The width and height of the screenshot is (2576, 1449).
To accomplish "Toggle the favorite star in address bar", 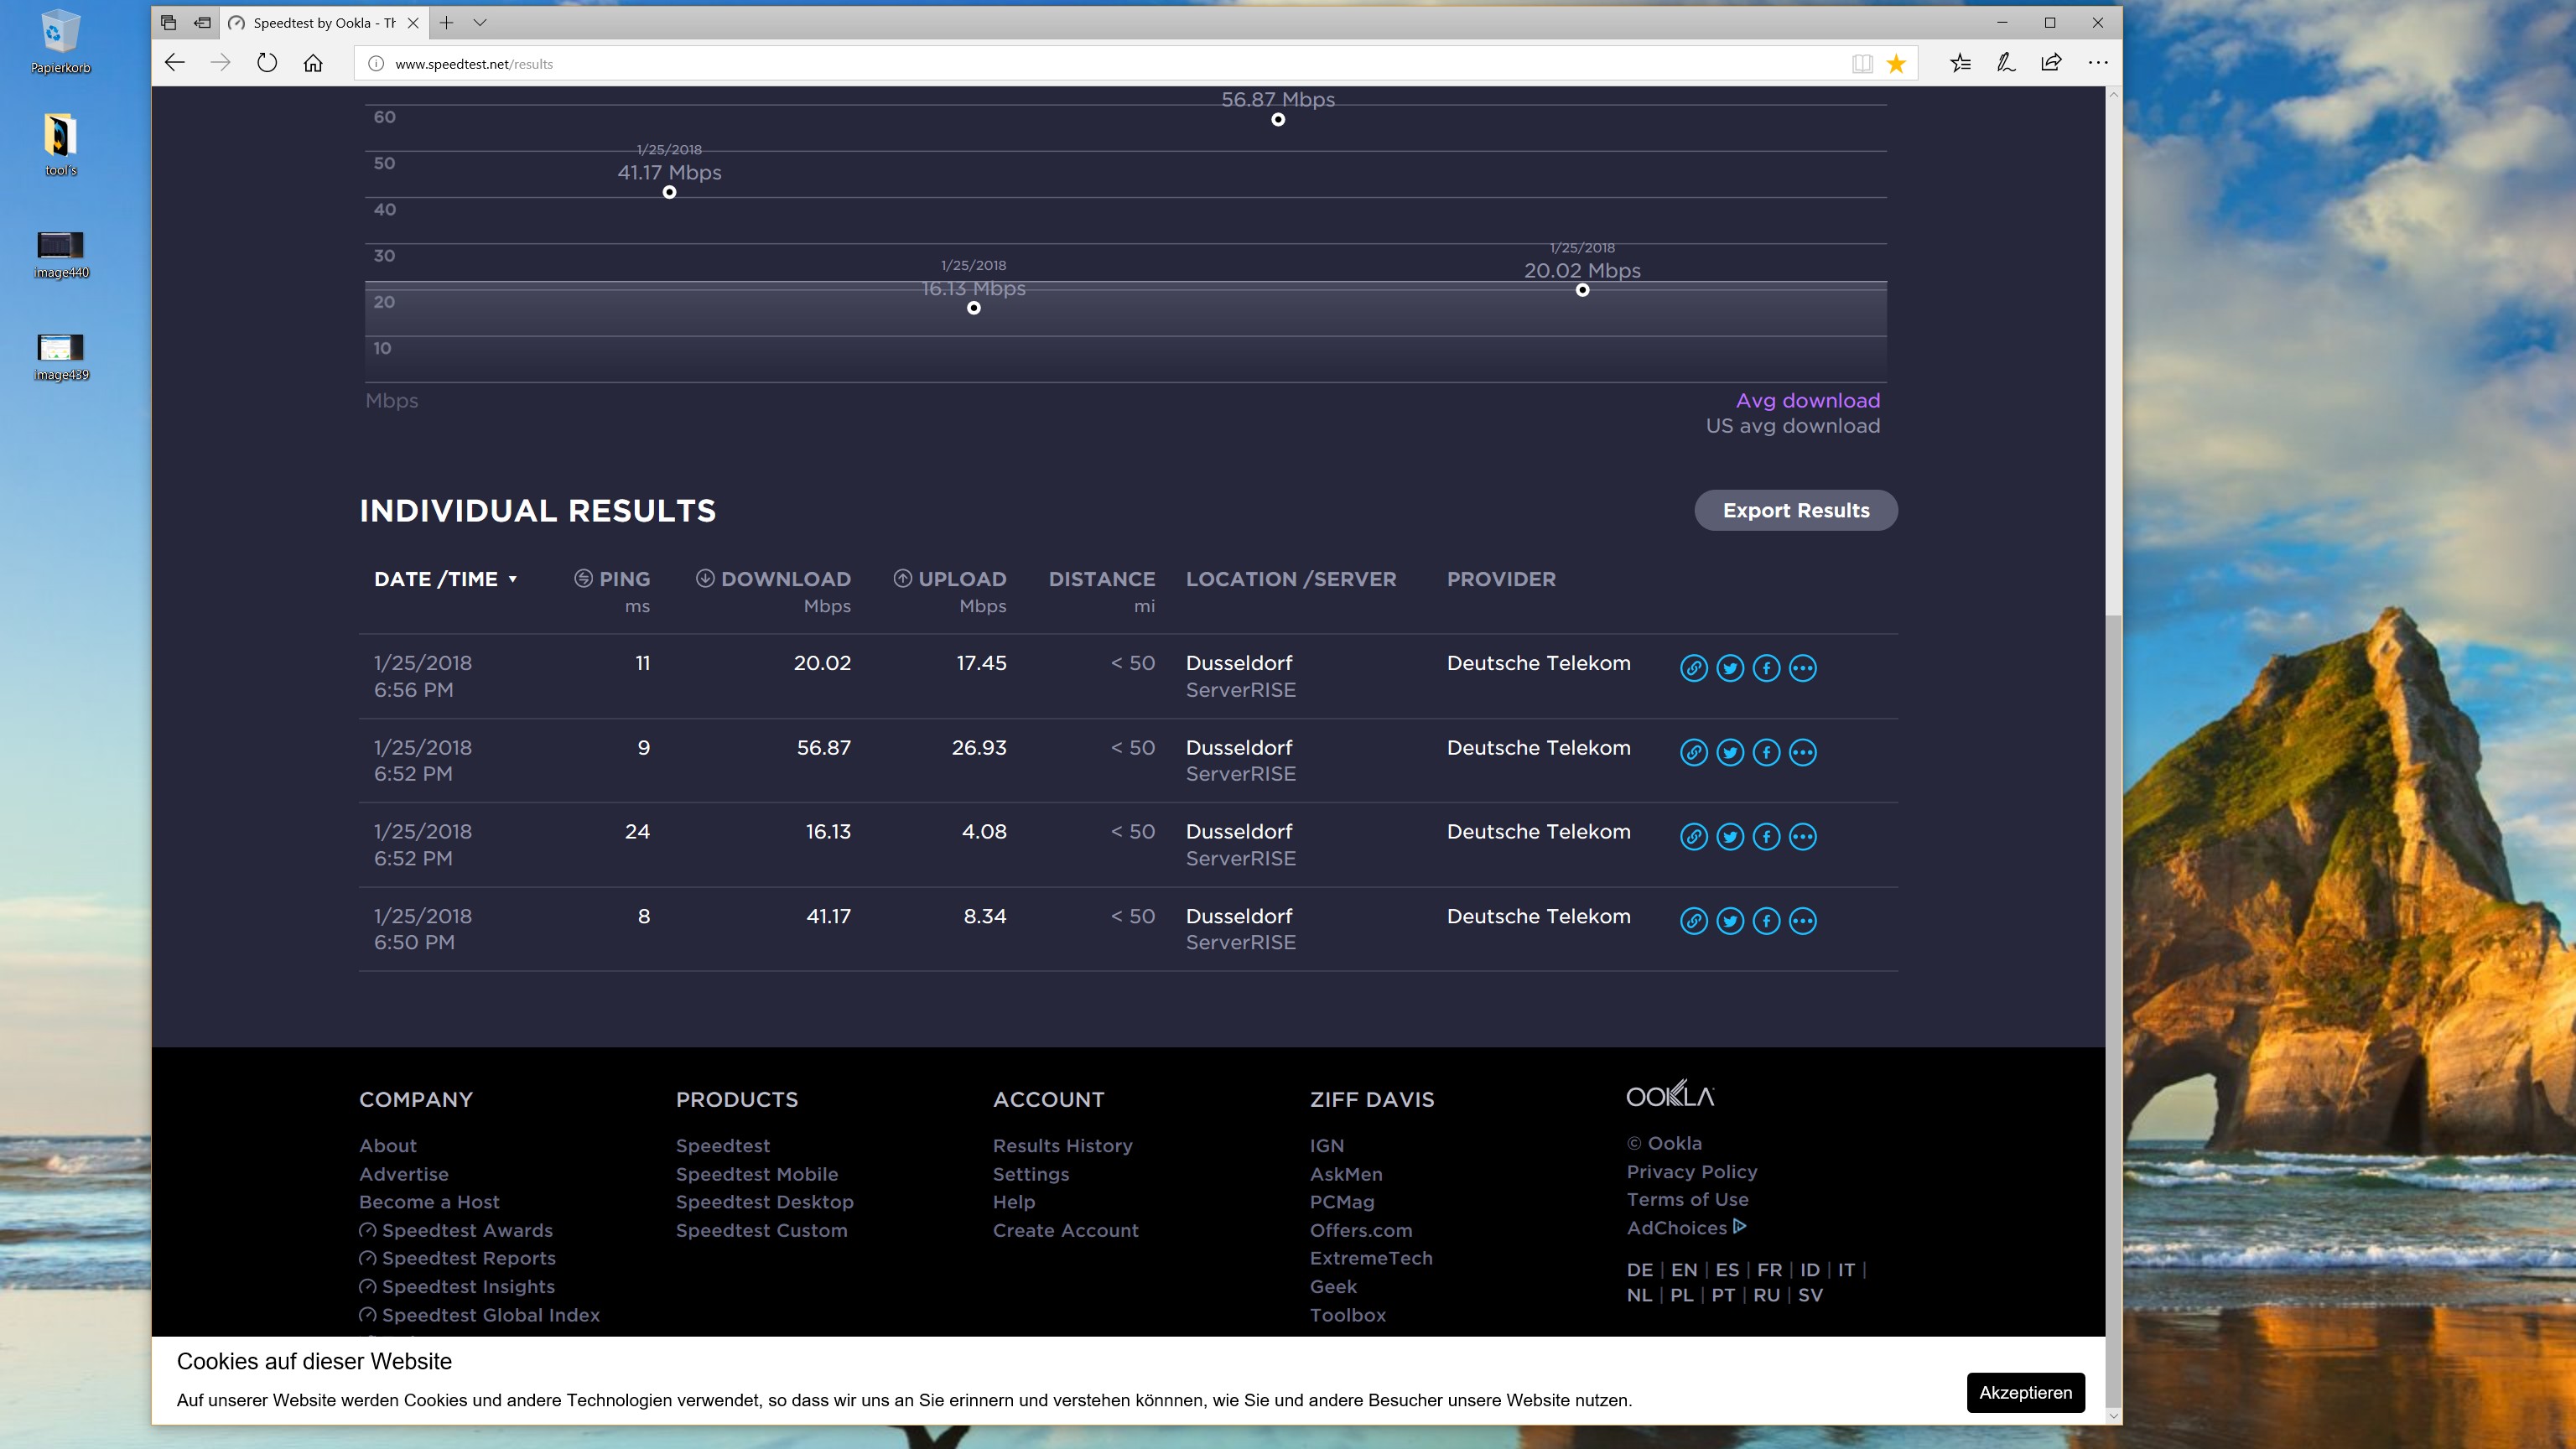I will click(x=1896, y=64).
